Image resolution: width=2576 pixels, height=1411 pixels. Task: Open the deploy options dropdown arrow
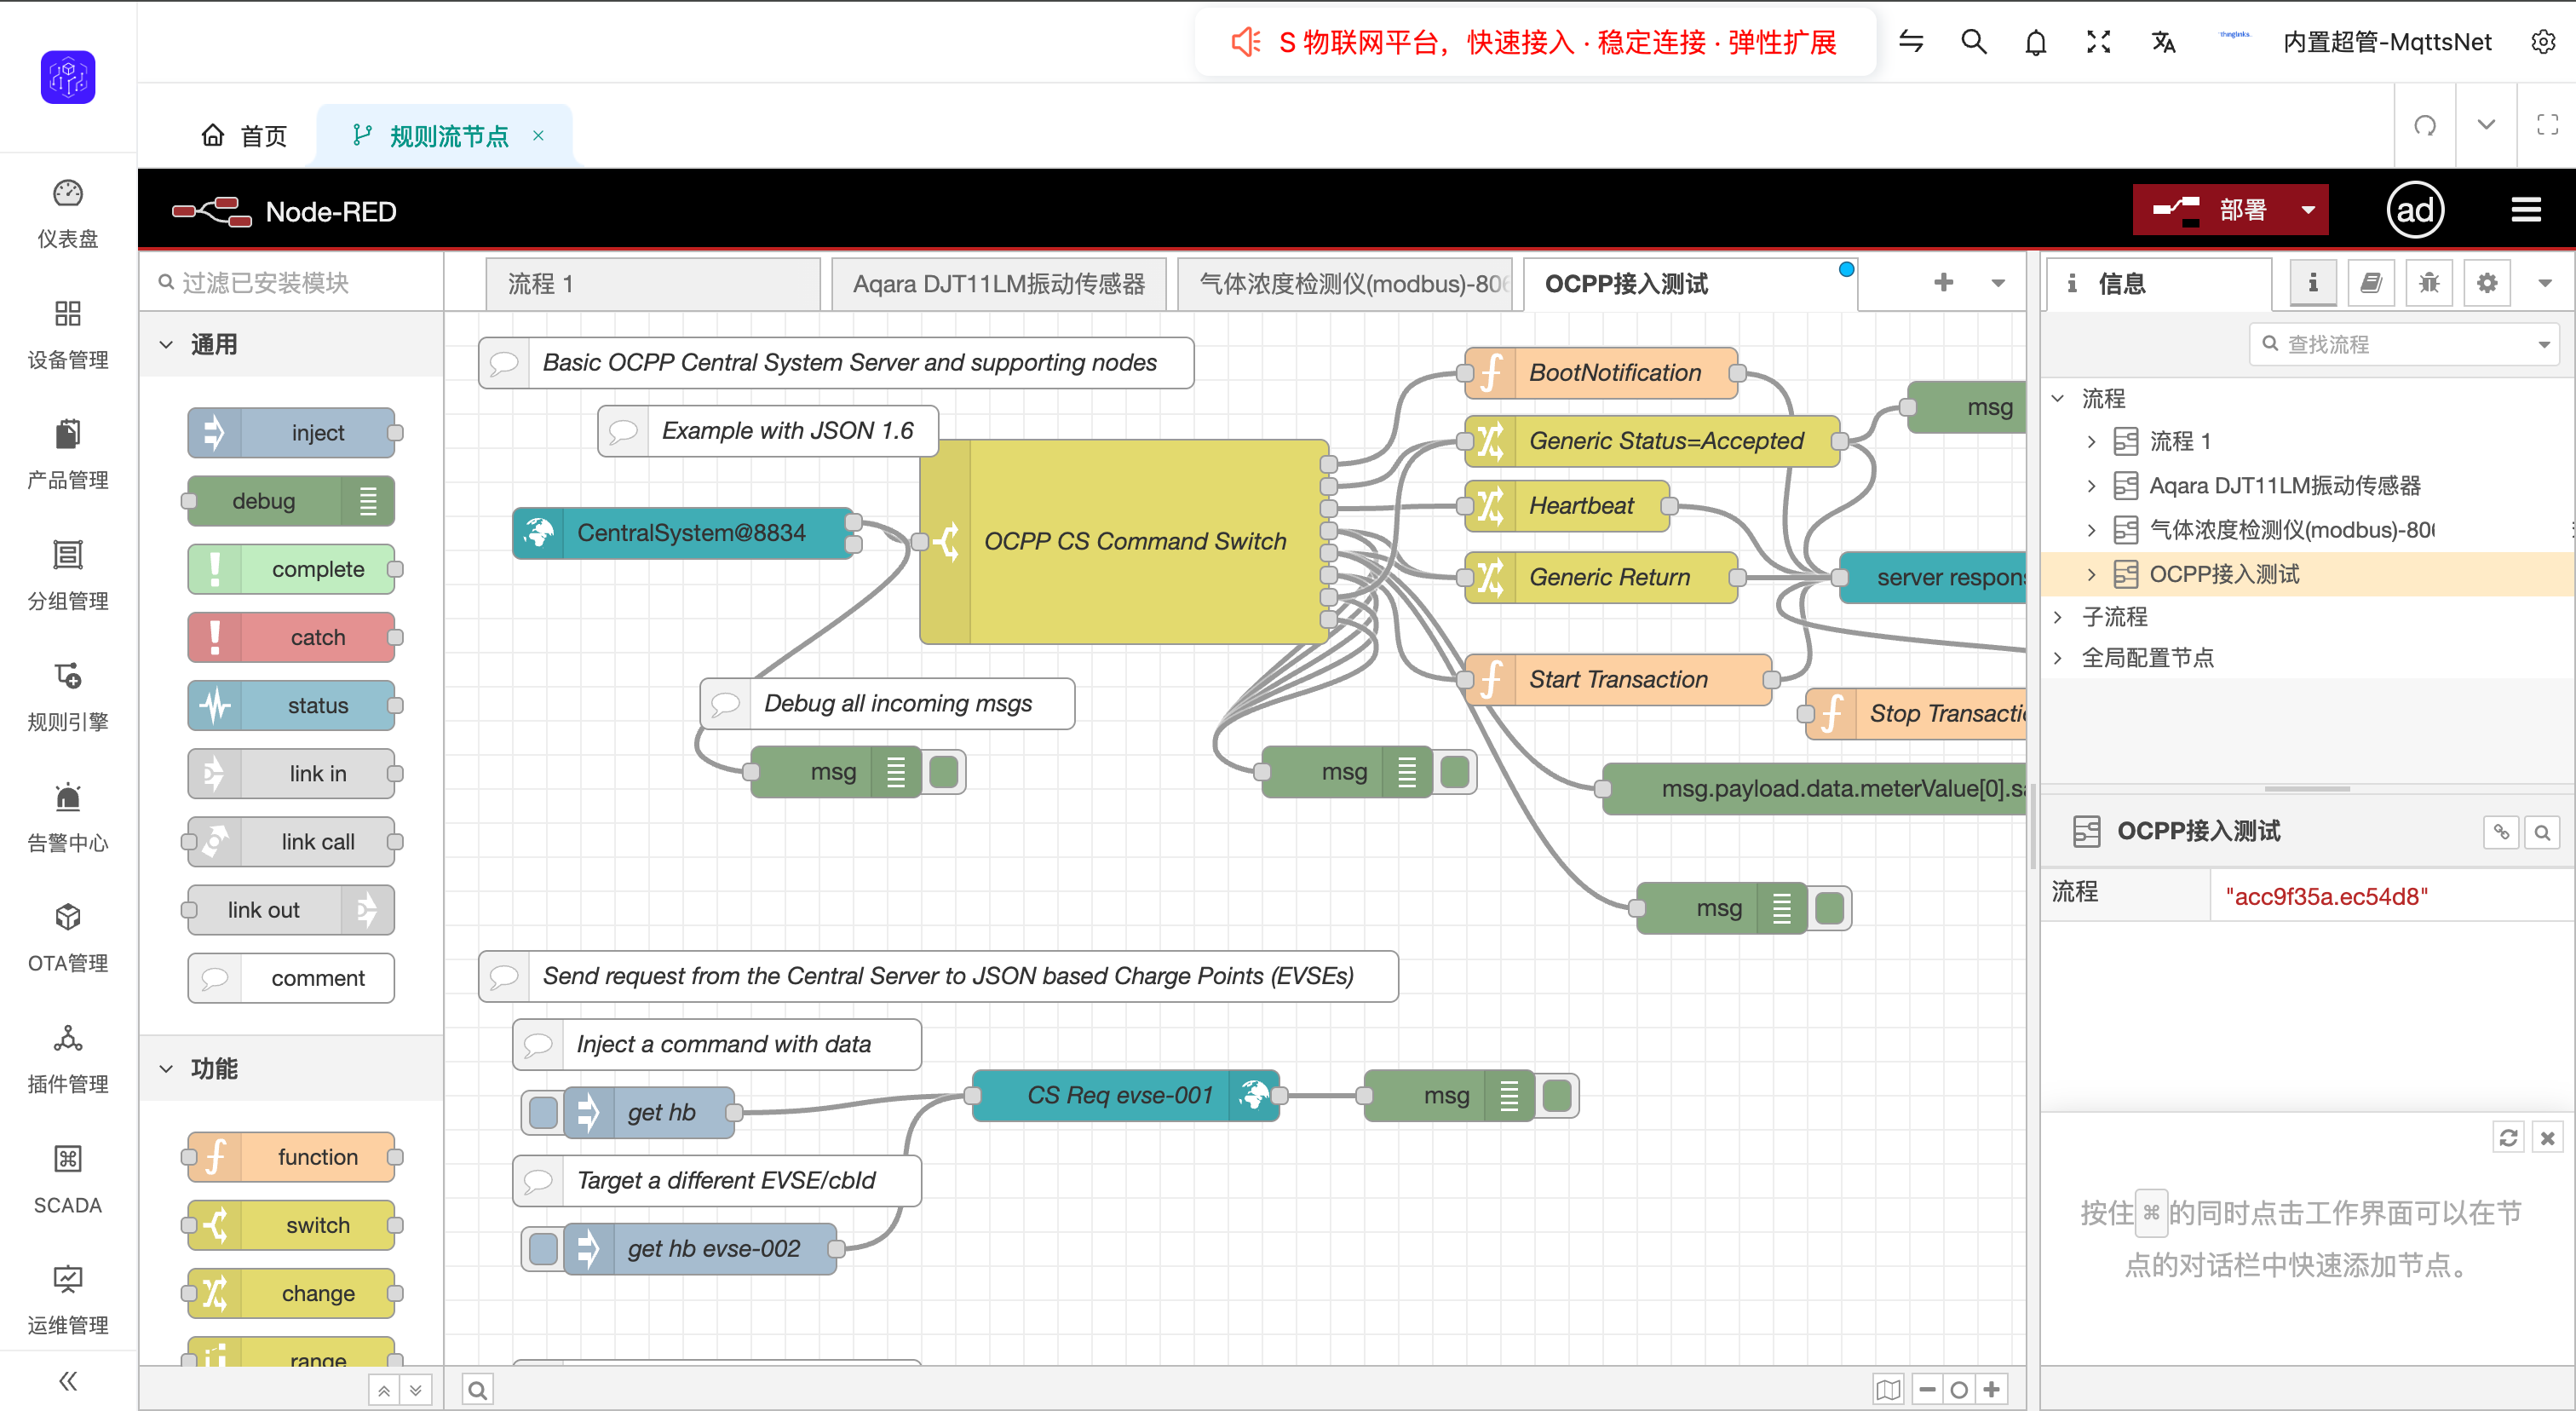[x=2308, y=210]
